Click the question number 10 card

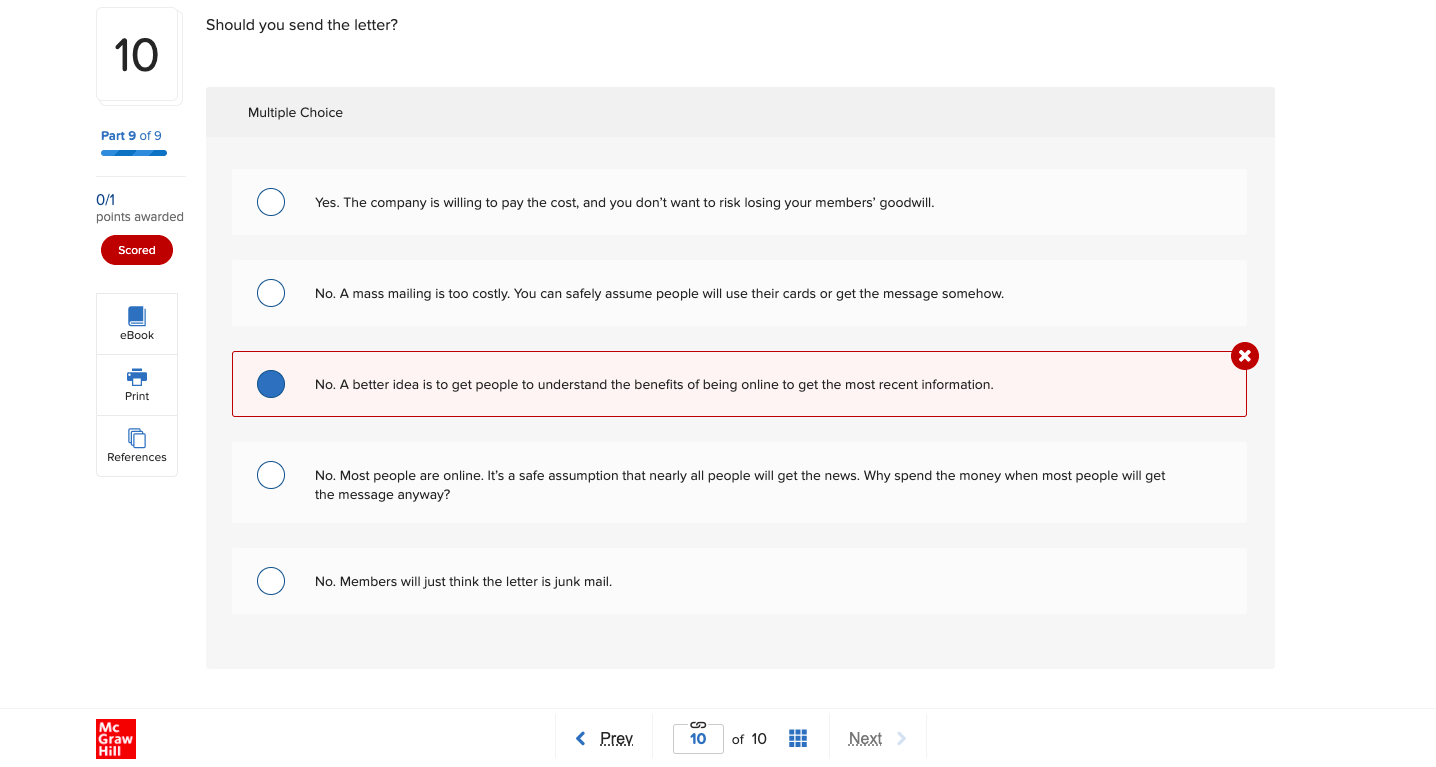click(x=138, y=55)
